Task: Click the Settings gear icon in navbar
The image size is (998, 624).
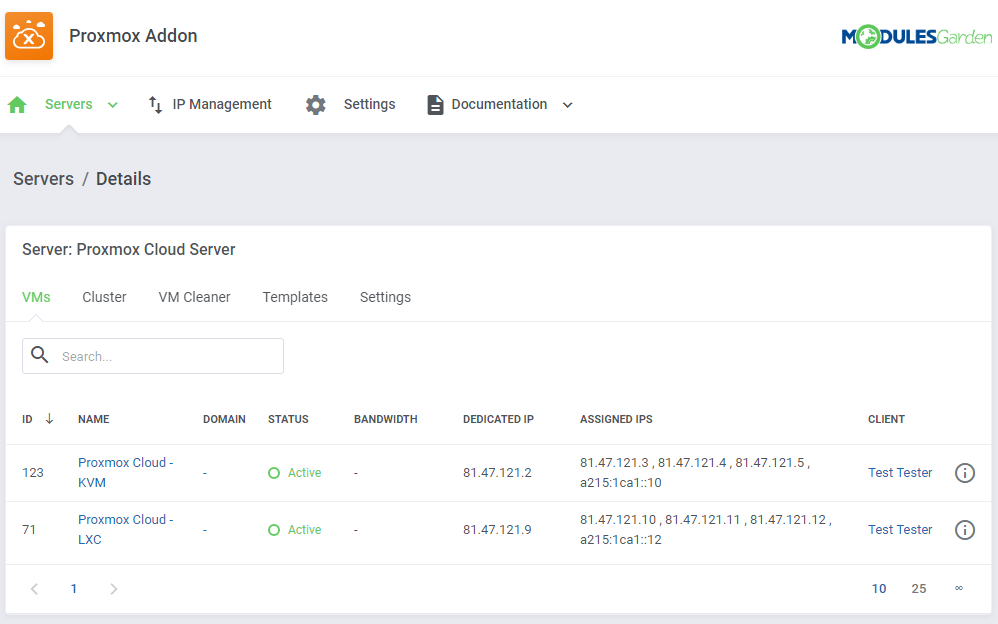Action: 315,104
